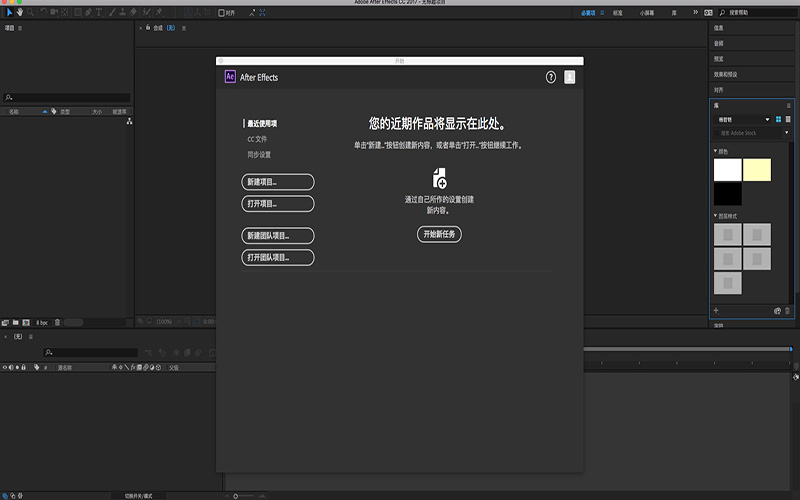Select the Selection arrow tool
Image resolution: width=800 pixels, height=500 pixels.
coord(9,12)
